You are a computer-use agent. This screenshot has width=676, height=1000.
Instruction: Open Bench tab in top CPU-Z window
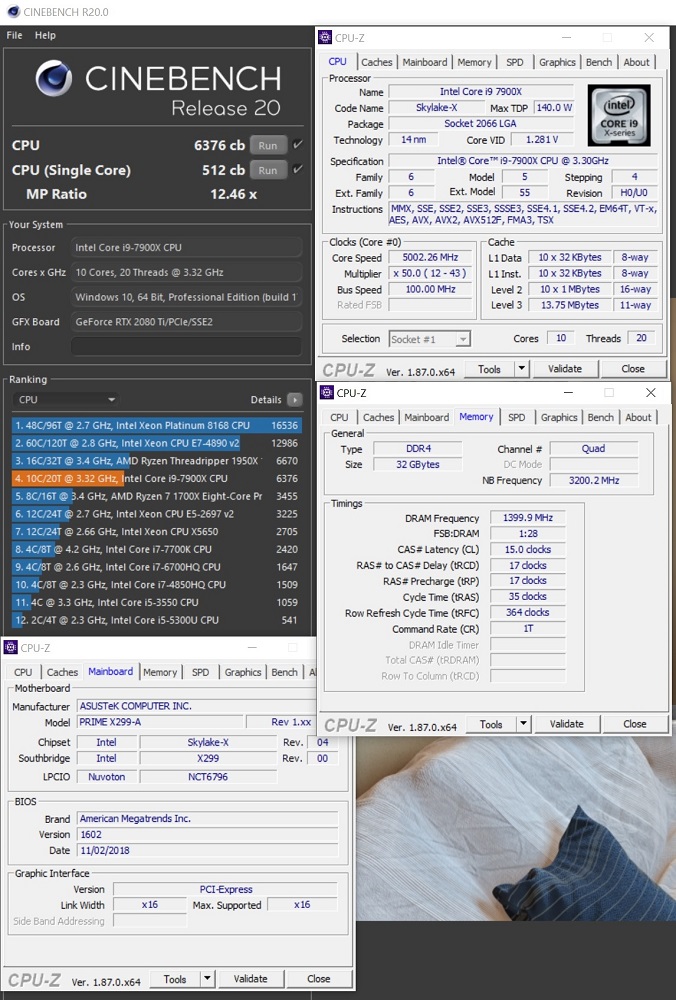tap(599, 62)
